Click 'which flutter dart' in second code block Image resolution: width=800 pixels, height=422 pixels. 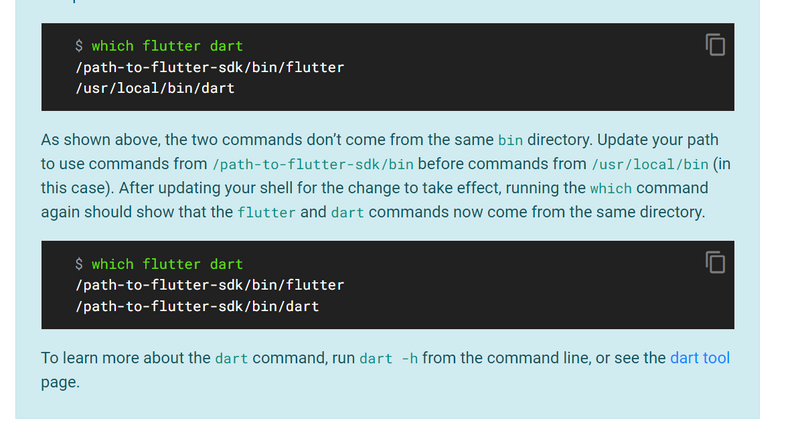(x=167, y=264)
